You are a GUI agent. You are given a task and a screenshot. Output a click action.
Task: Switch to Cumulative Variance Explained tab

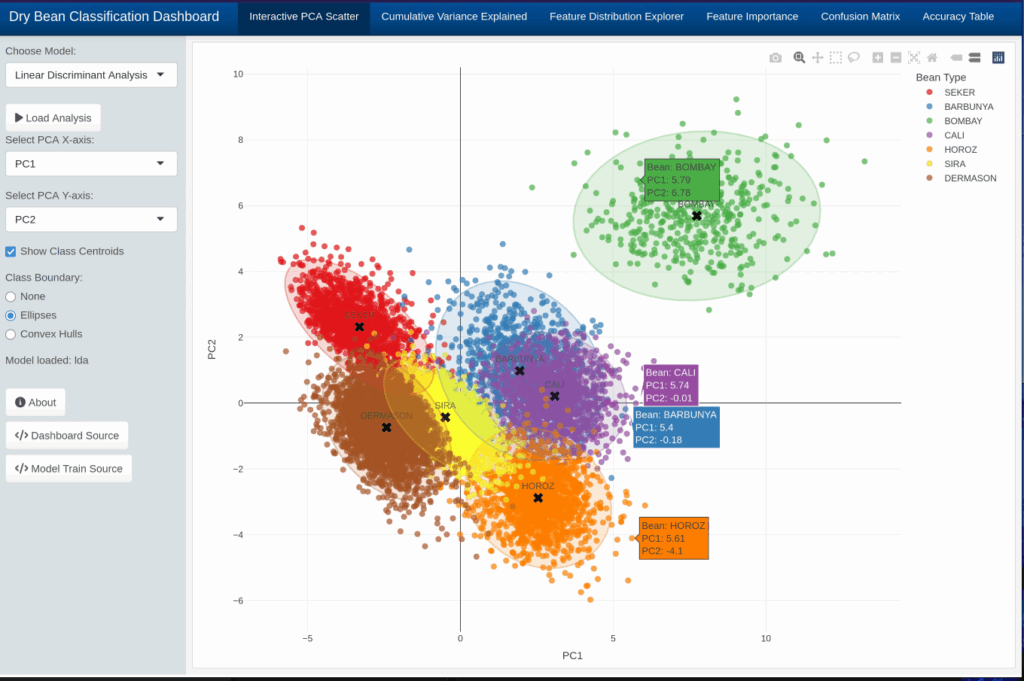click(454, 17)
